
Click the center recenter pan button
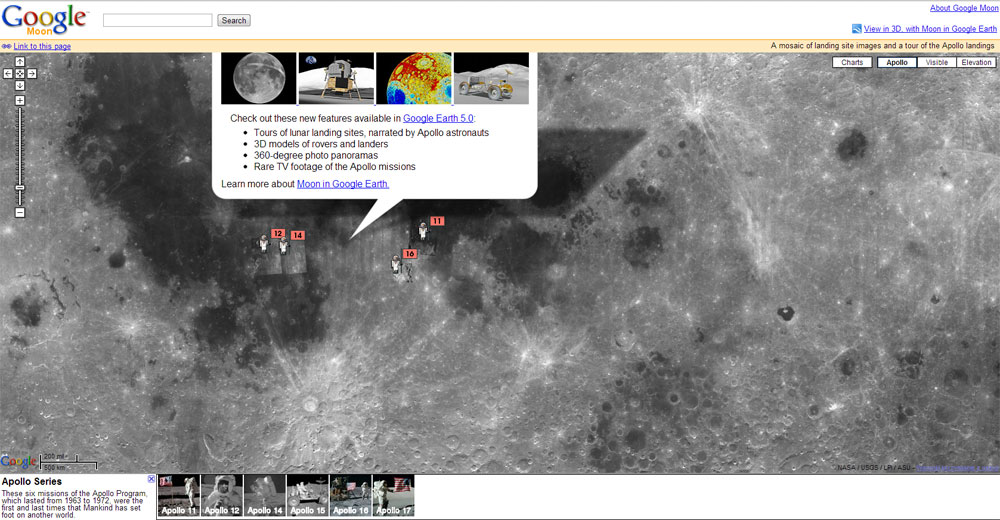(20, 73)
